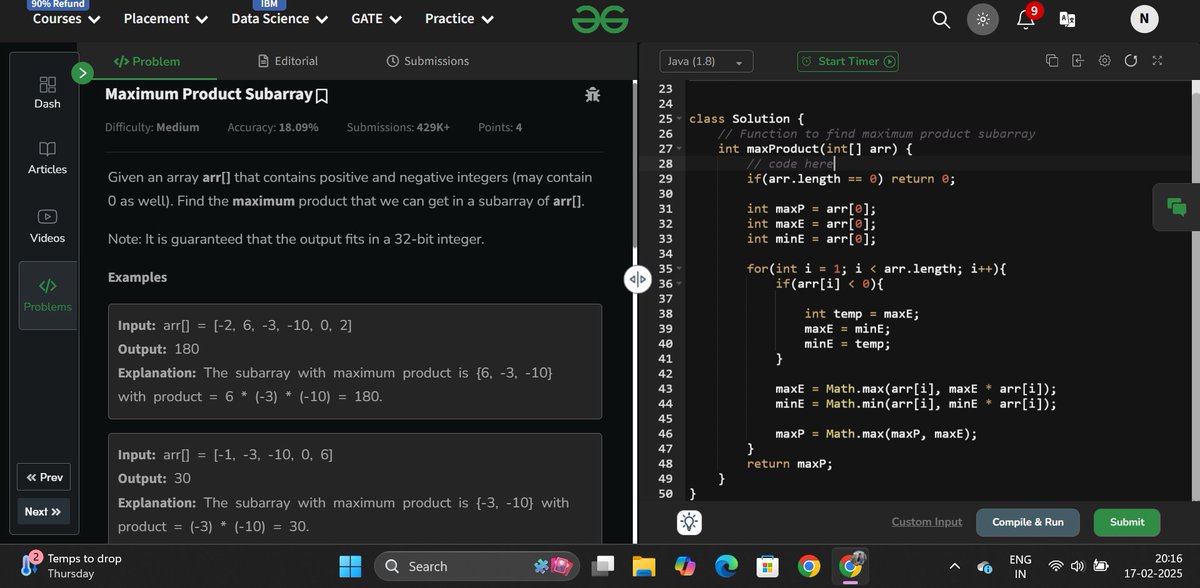
Task: Collapse sidebar with green arrow button
Action: pyautogui.click(x=83, y=72)
